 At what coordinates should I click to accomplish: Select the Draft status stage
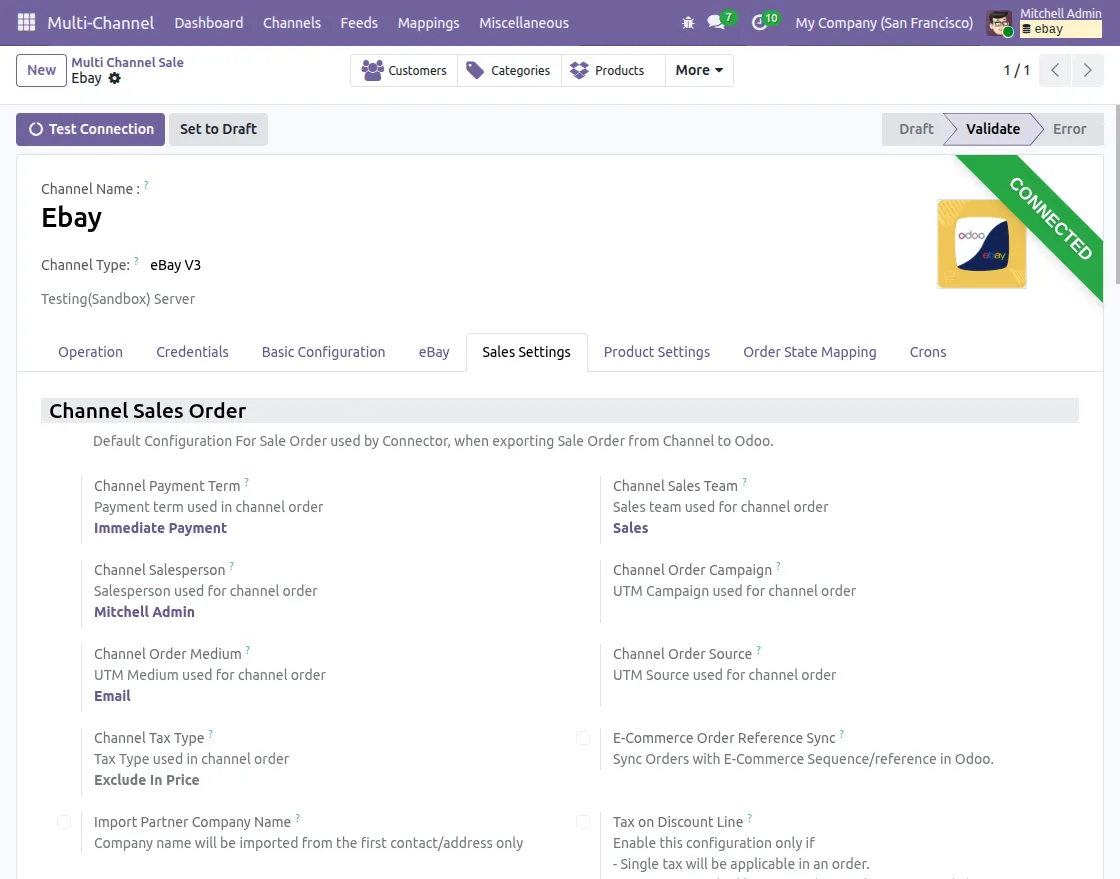[x=915, y=129]
